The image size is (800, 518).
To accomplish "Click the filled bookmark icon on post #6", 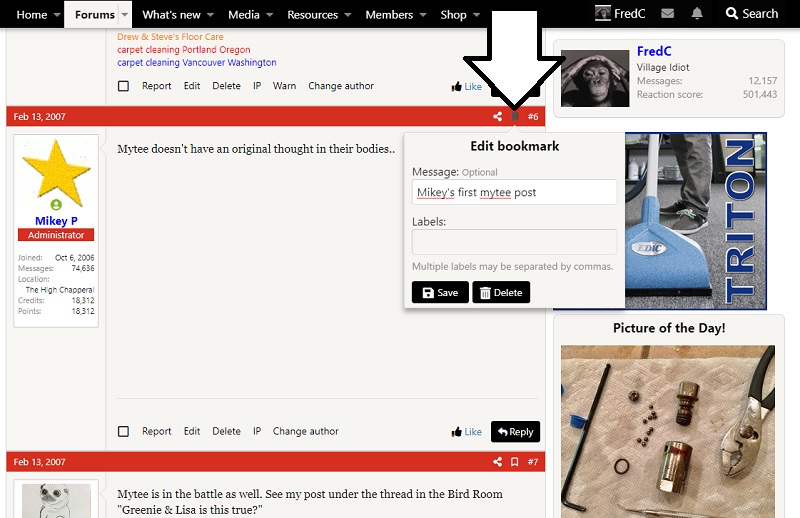I will tap(515, 117).
